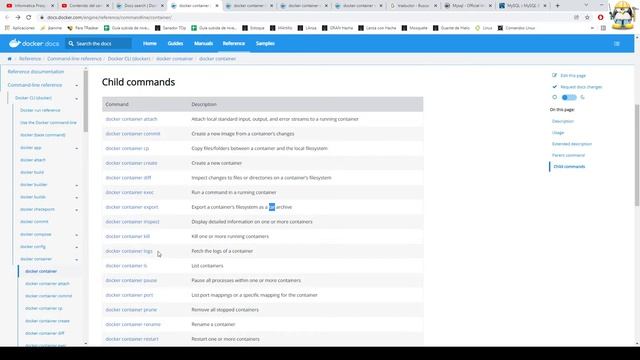Expand docker buildx in sidebar
The image size is (640, 360).
pos(77,198)
